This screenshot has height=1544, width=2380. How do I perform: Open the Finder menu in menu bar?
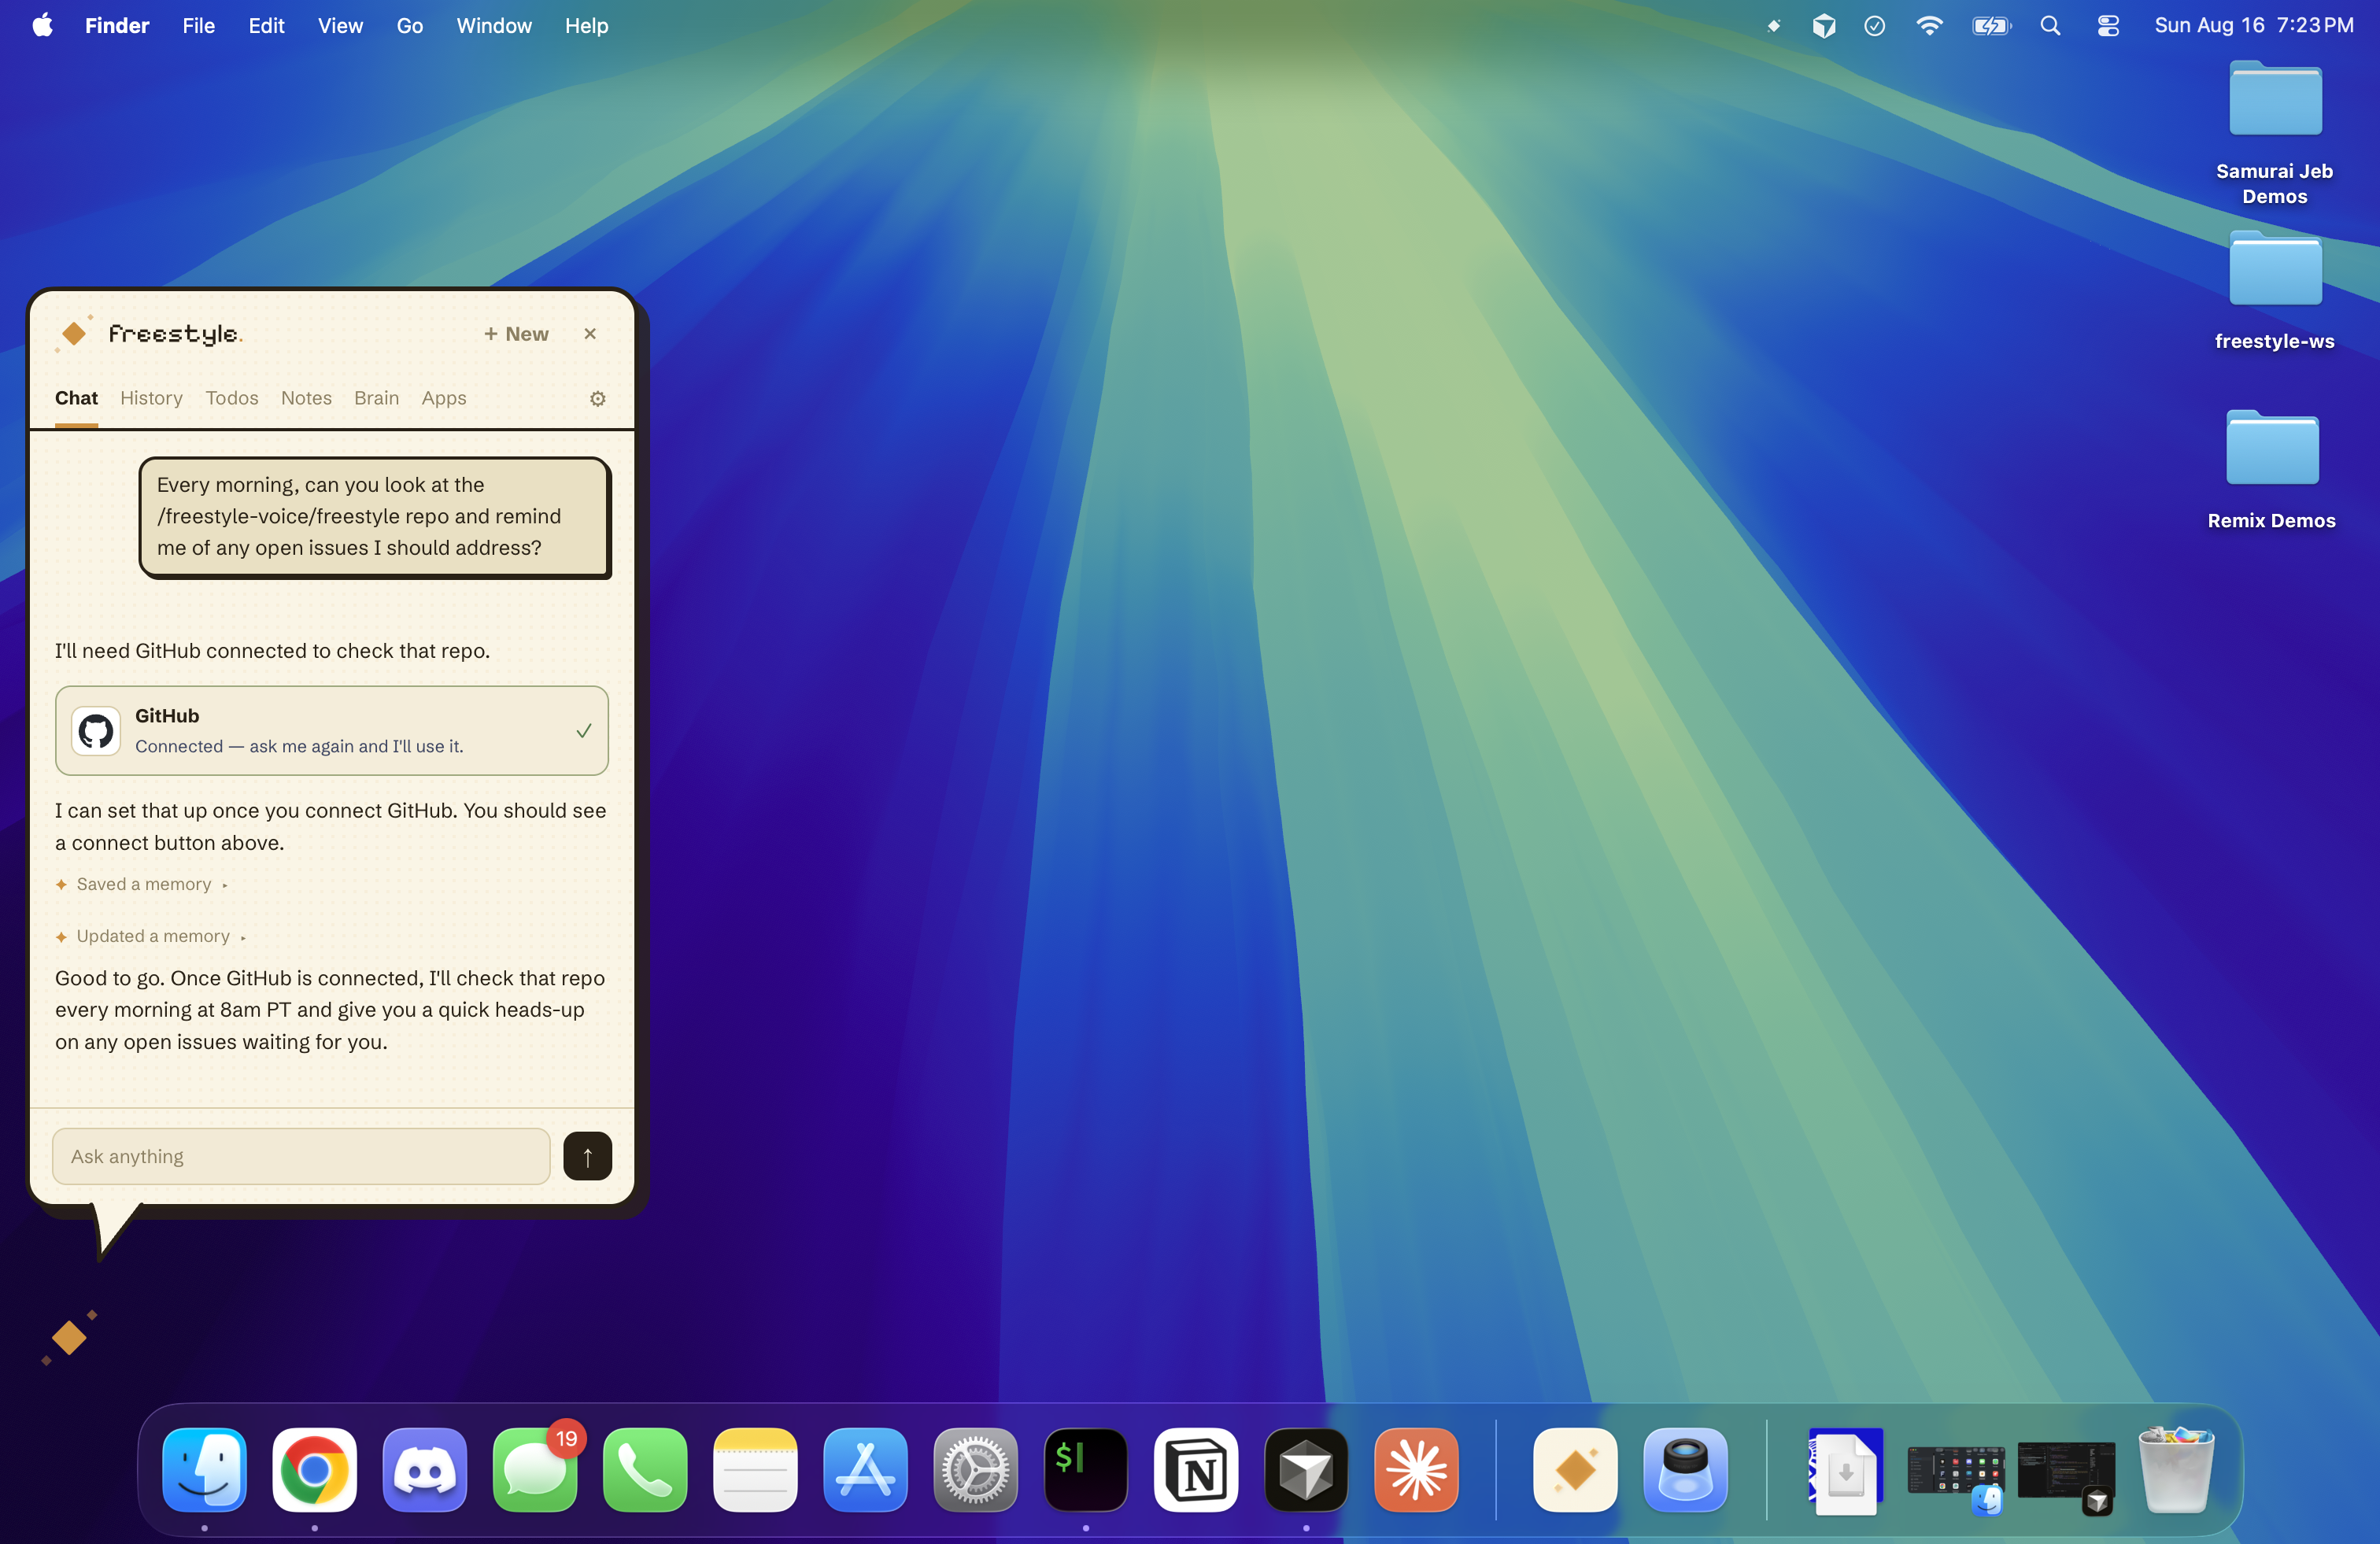(117, 25)
